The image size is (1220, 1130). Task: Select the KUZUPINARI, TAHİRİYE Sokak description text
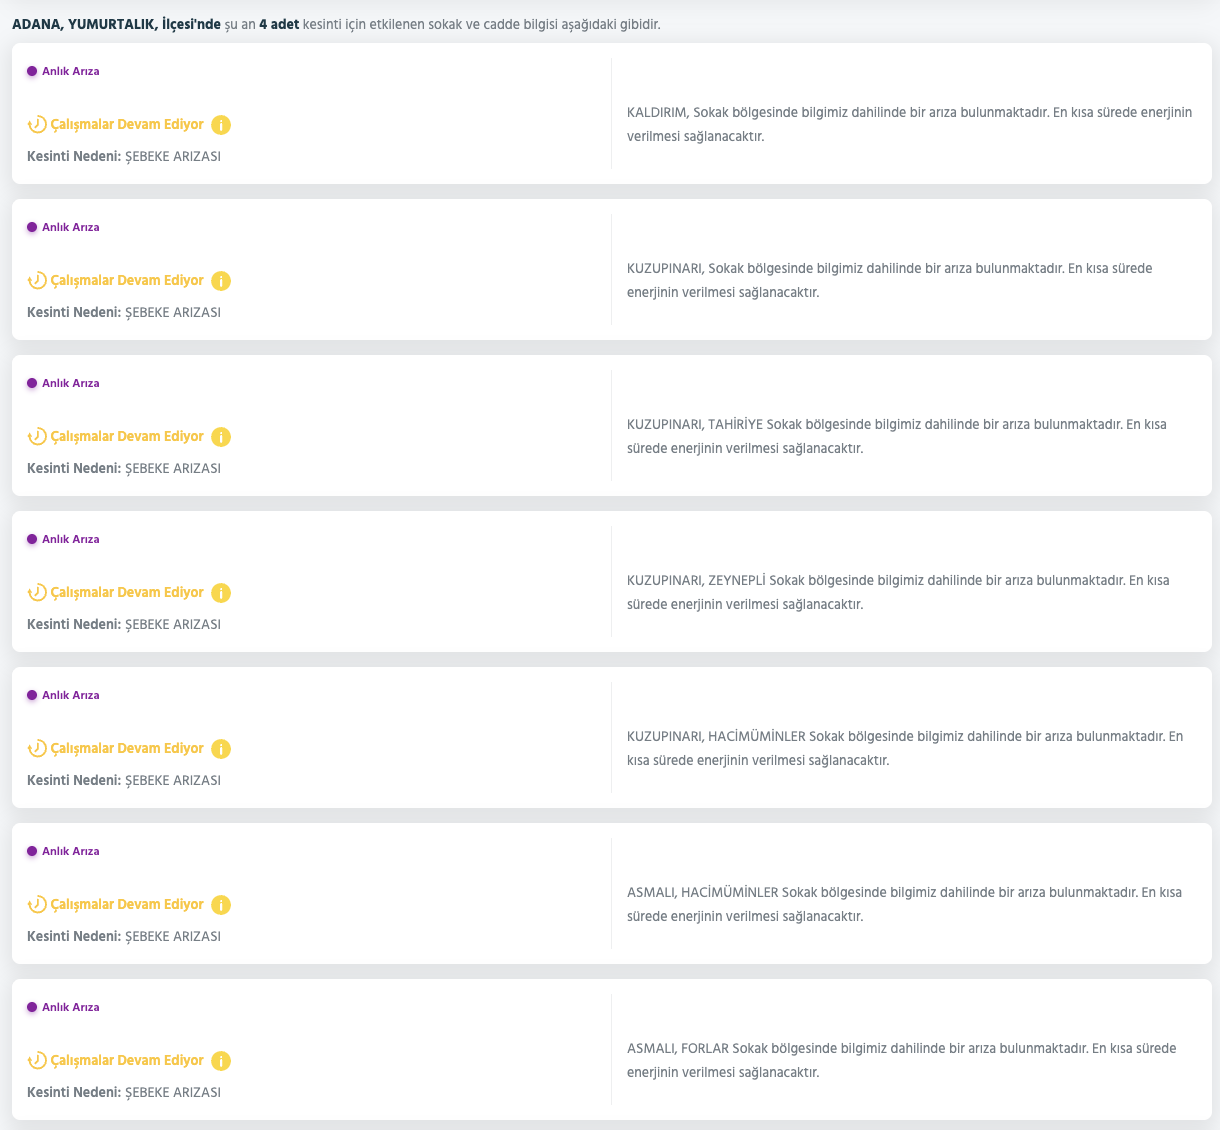(x=896, y=436)
